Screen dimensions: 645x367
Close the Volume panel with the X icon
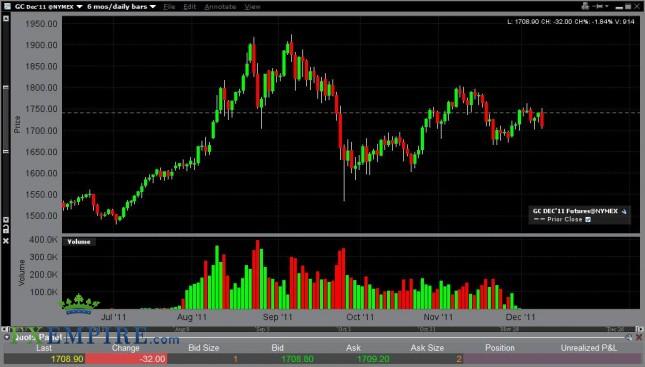(x=6, y=241)
